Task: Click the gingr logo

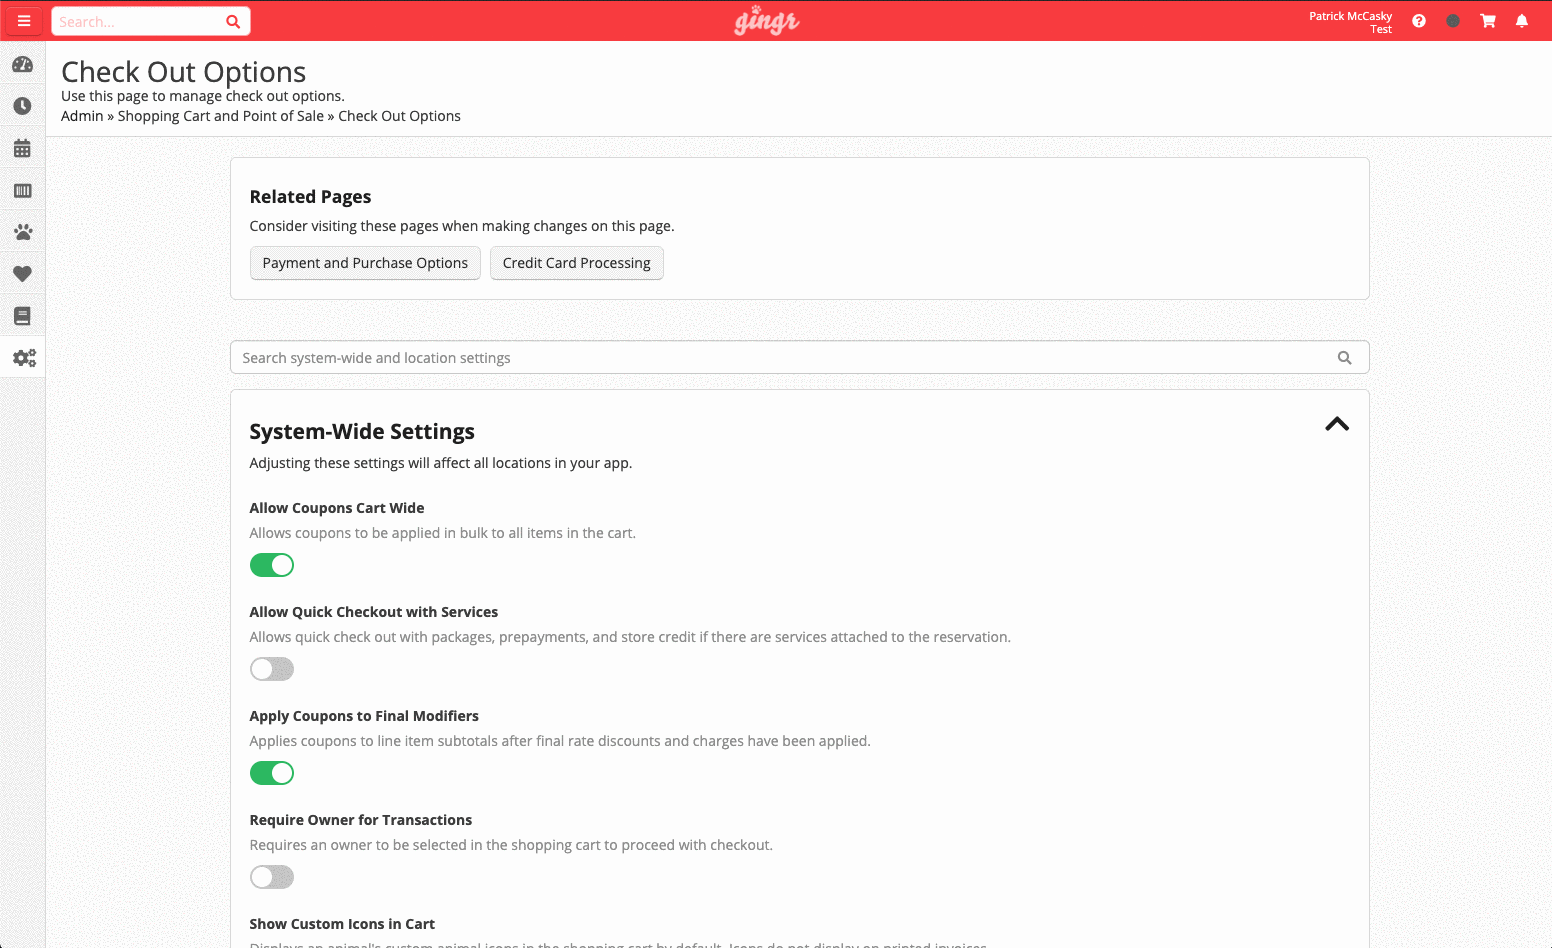Action: point(767,21)
